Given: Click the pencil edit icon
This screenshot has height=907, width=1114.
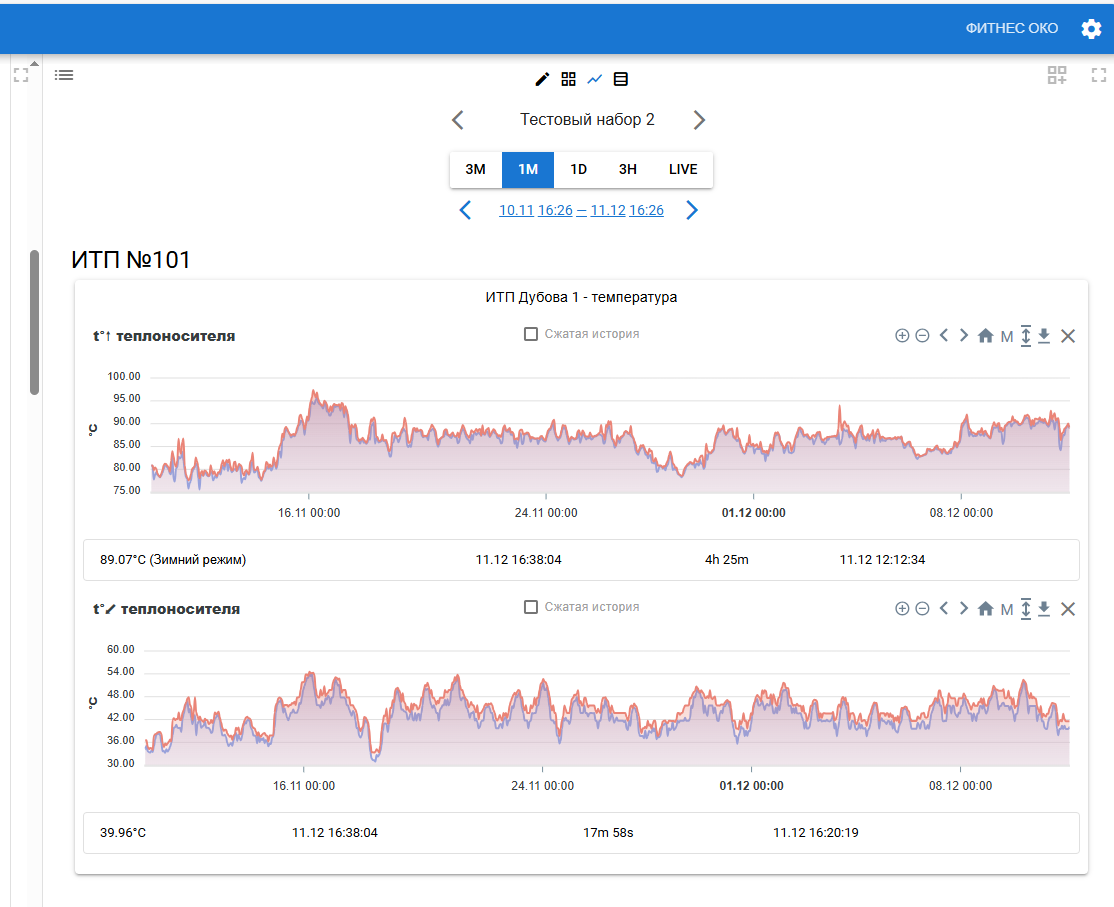Looking at the screenshot, I should point(542,79).
